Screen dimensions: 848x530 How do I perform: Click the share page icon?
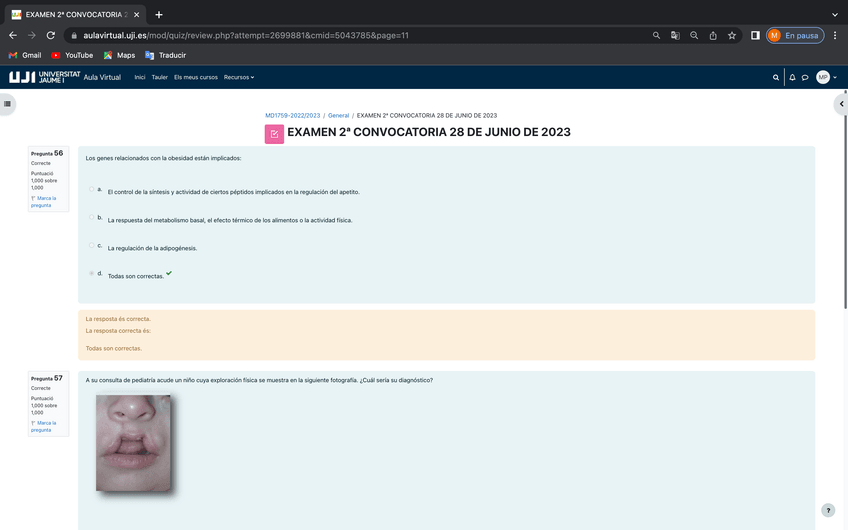click(x=713, y=35)
